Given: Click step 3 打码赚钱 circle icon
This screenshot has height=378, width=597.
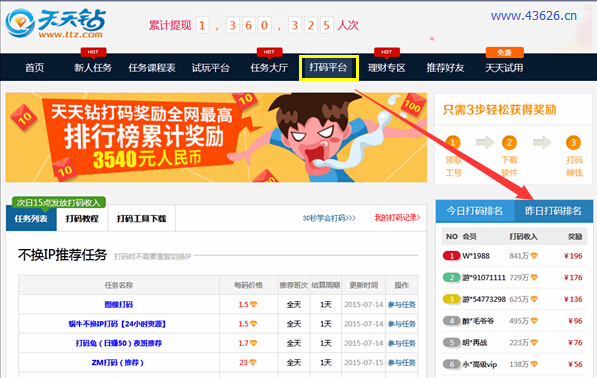Looking at the screenshot, I should (573, 143).
